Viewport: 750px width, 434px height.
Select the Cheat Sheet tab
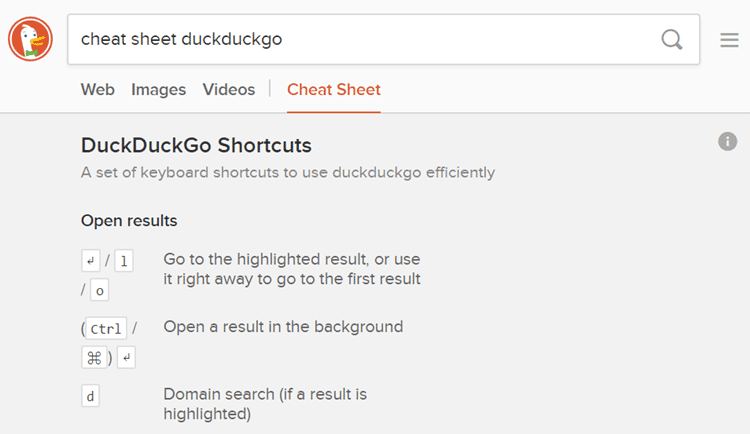click(x=333, y=90)
